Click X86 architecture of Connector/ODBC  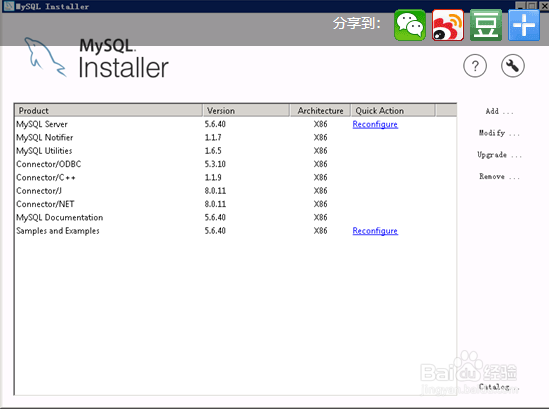point(320,164)
